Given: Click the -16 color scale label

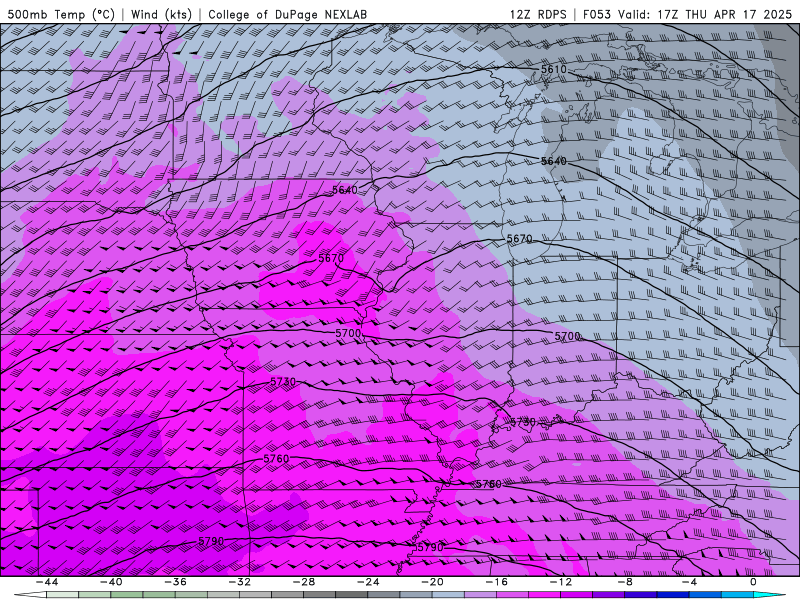Looking at the screenshot, I should (x=496, y=582).
